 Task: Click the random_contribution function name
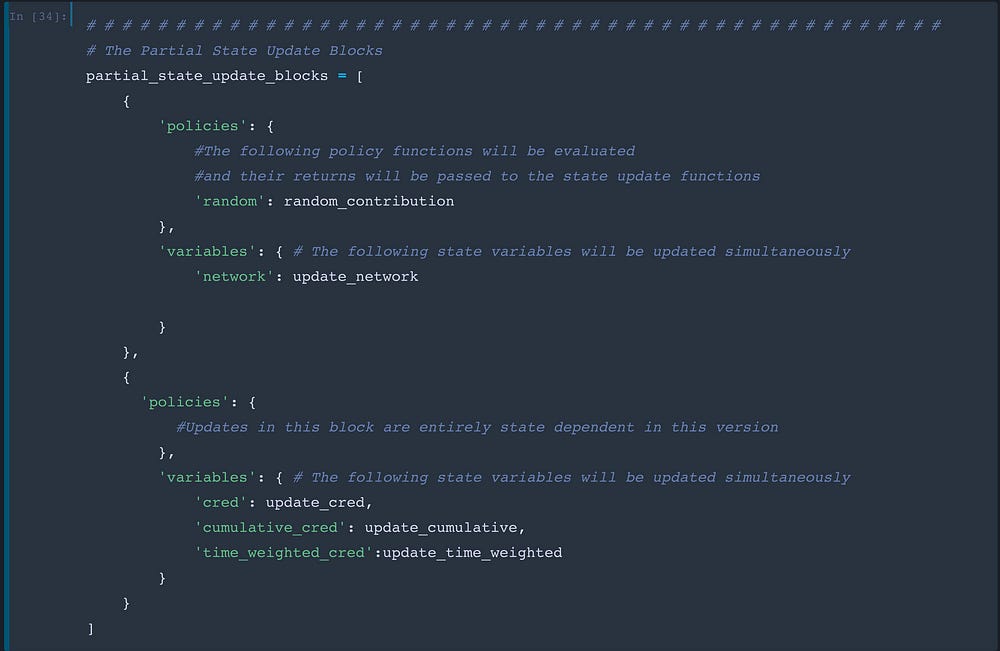click(x=369, y=201)
